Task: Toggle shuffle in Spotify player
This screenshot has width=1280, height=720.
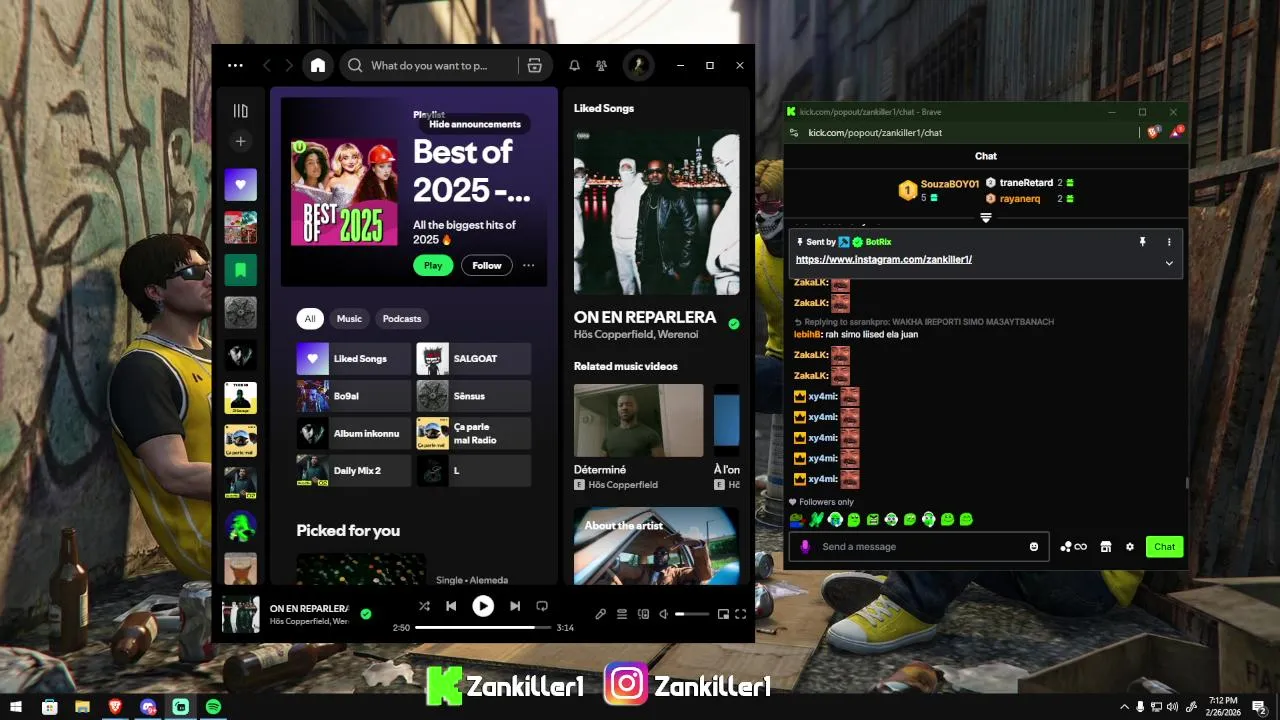Action: point(424,606)
